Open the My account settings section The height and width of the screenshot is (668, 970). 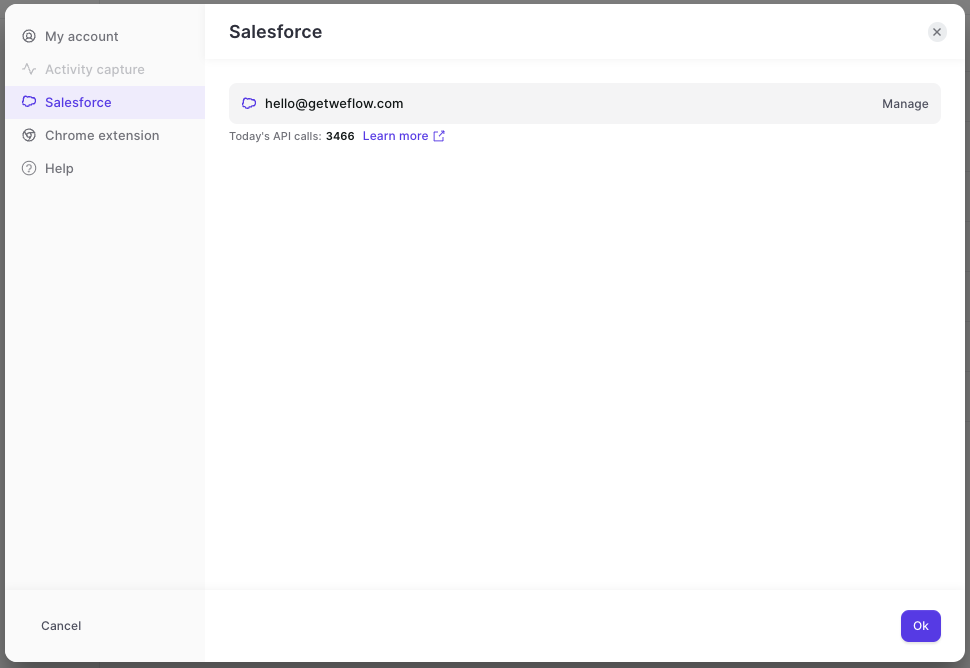[x=105, y=36]
